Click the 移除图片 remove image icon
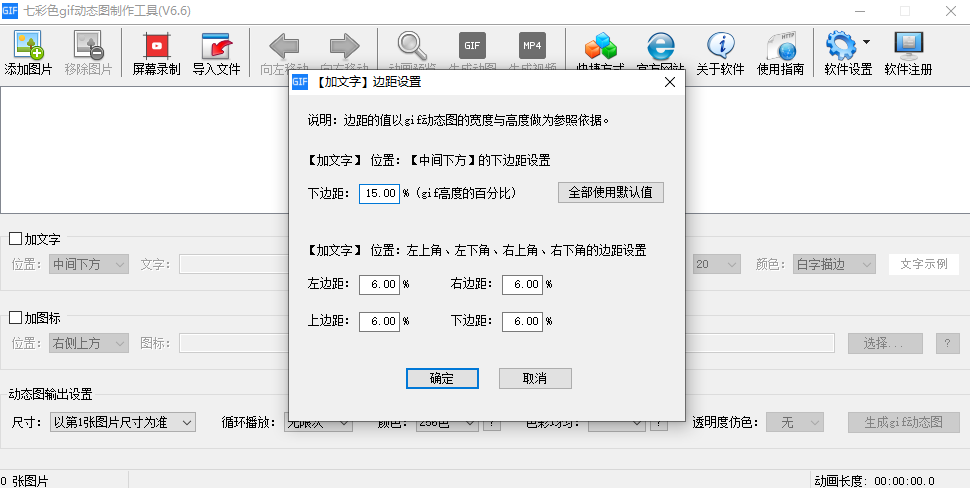This screenshot has height=488, width=970. tap(88, 46)
